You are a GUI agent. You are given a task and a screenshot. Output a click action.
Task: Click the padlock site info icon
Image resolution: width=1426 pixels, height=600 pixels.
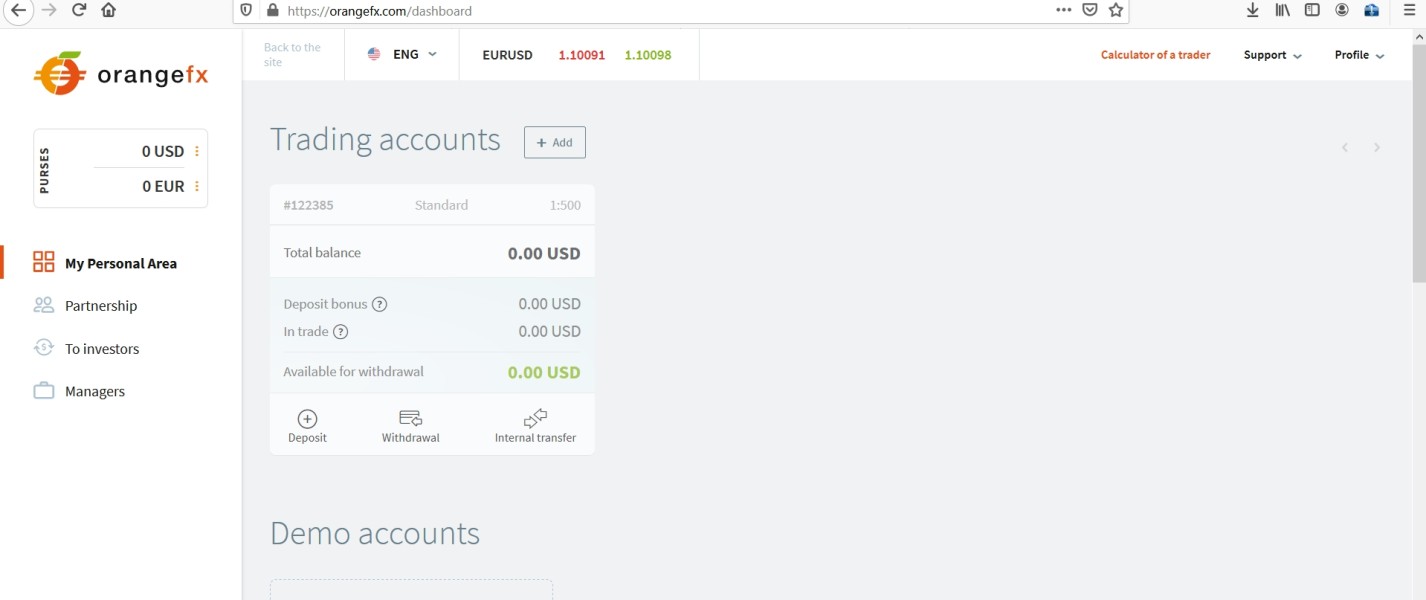272,11
